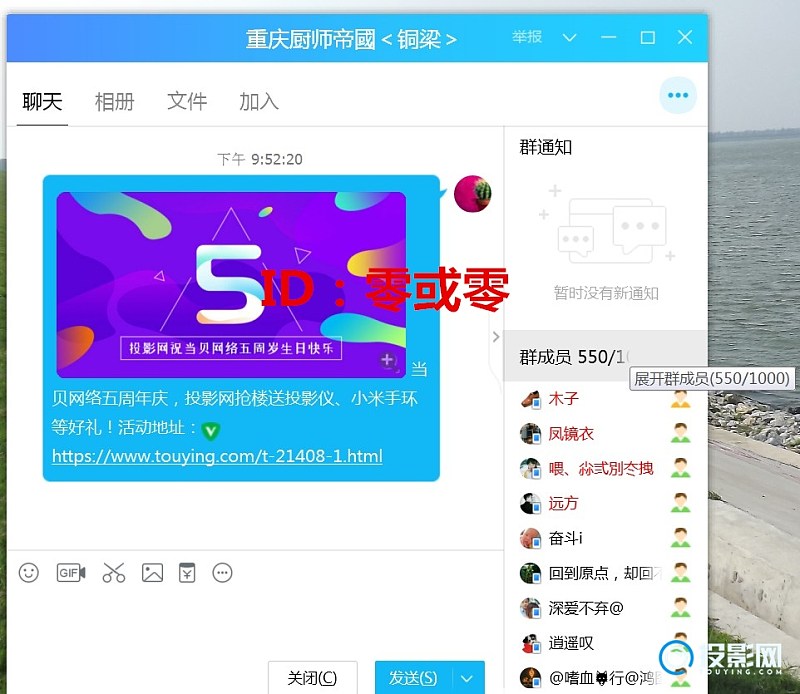The width and height of the screenshot is (800, 694).
Task: Click the 下午 9:52:20 timestamp
Action: 260,159
